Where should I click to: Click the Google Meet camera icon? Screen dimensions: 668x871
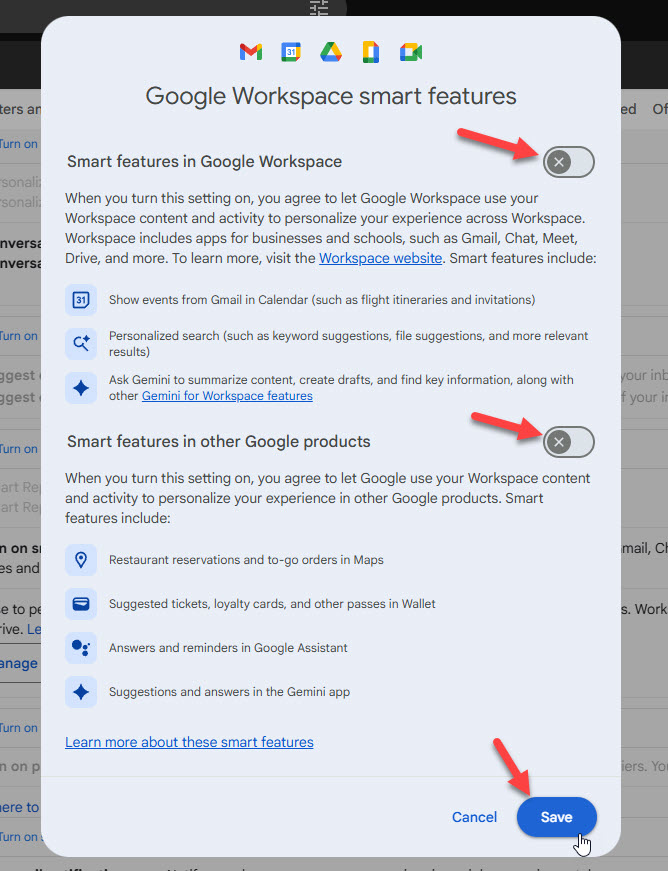coord(410,52)
